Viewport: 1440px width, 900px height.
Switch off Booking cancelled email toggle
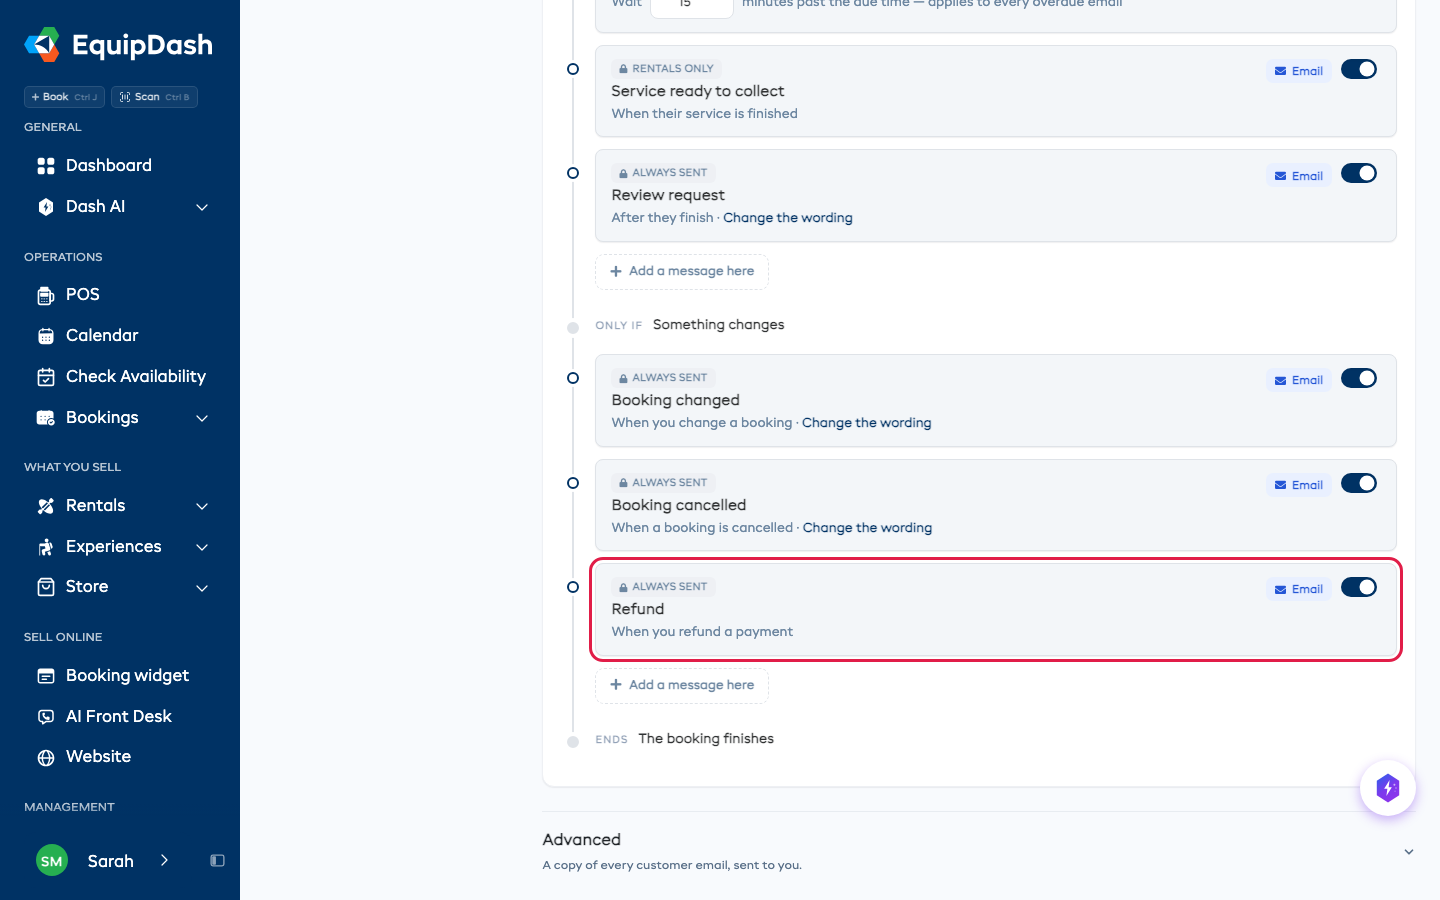1359,483
